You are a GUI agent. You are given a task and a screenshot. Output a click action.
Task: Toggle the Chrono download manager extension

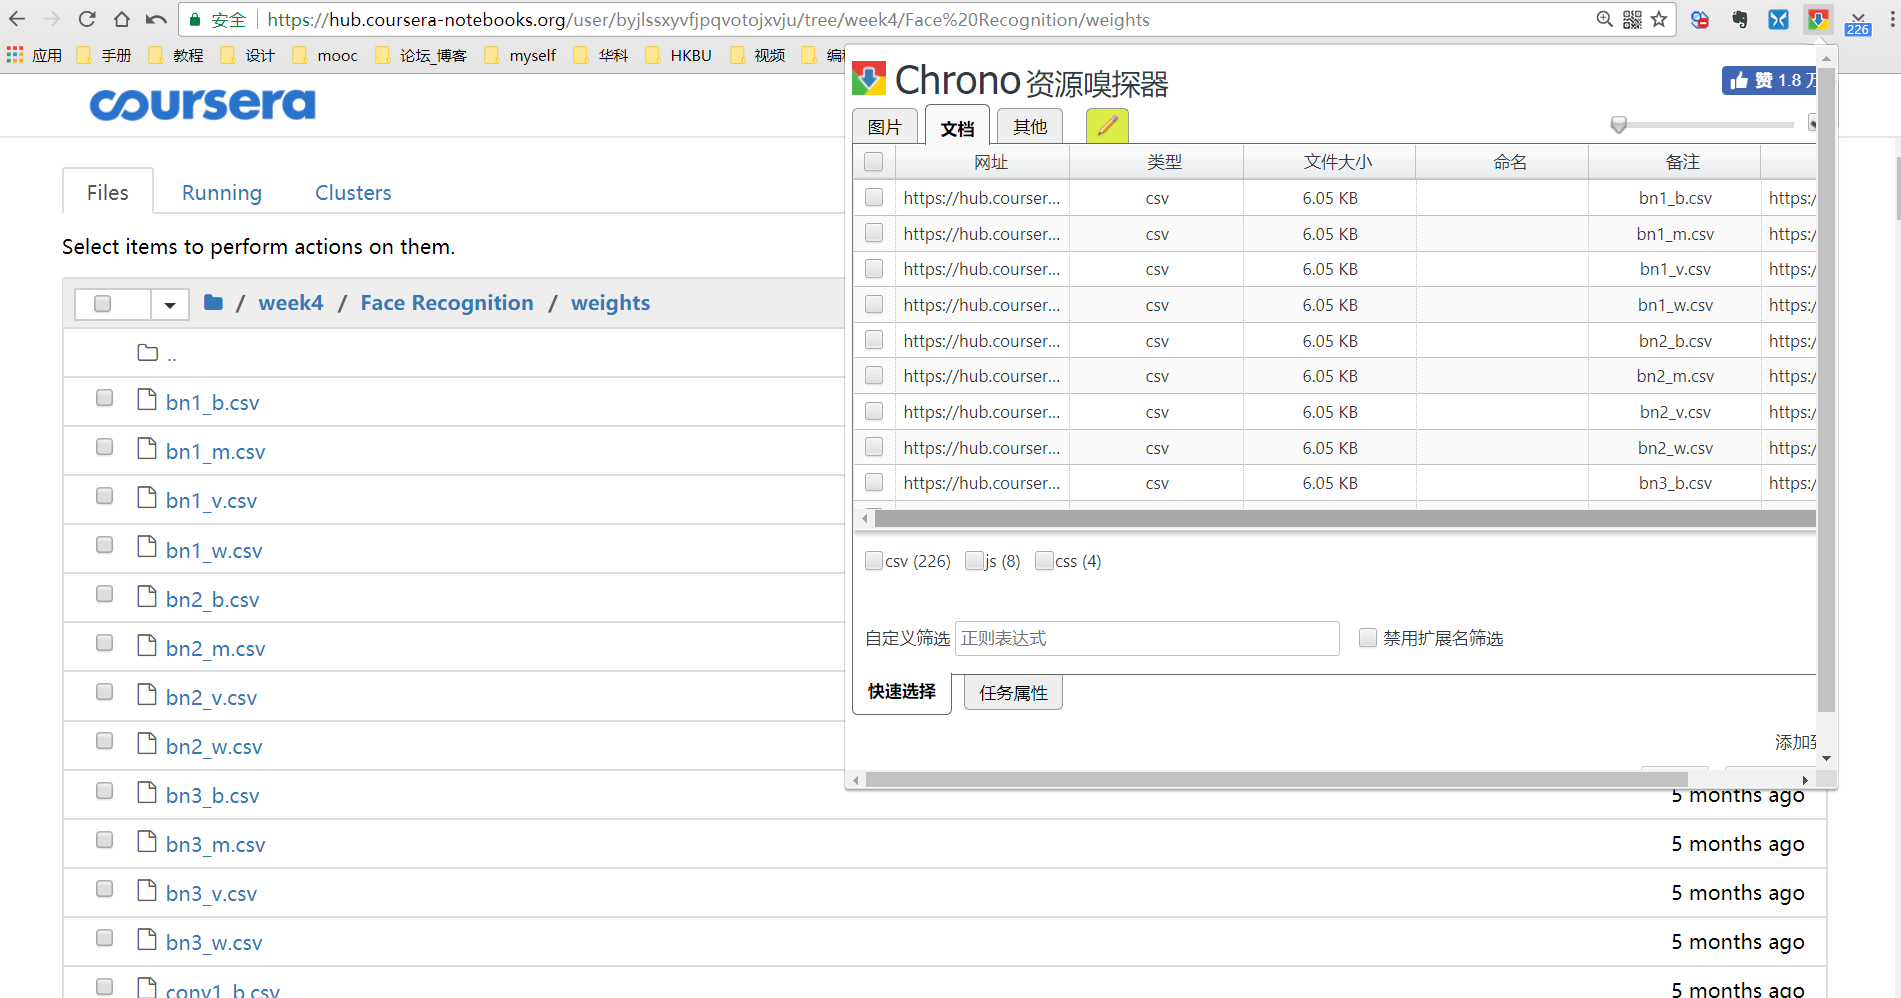[x=1818, y=19]
